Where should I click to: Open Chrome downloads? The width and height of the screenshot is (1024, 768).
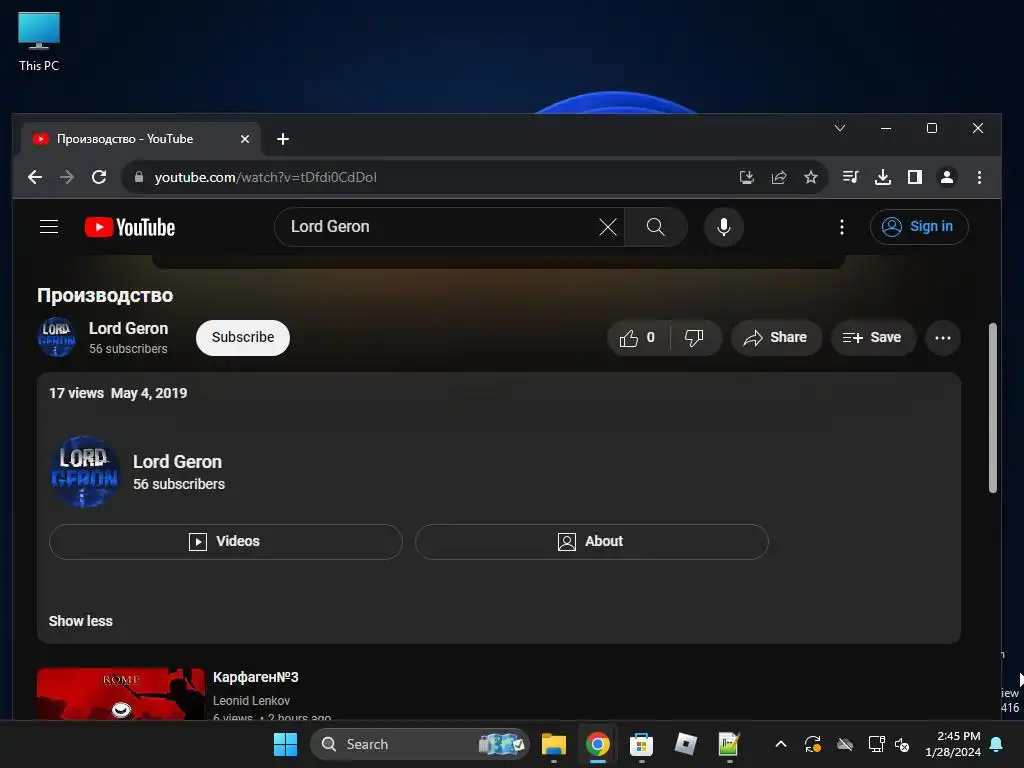pyautogui.click(x=883, y=177)
